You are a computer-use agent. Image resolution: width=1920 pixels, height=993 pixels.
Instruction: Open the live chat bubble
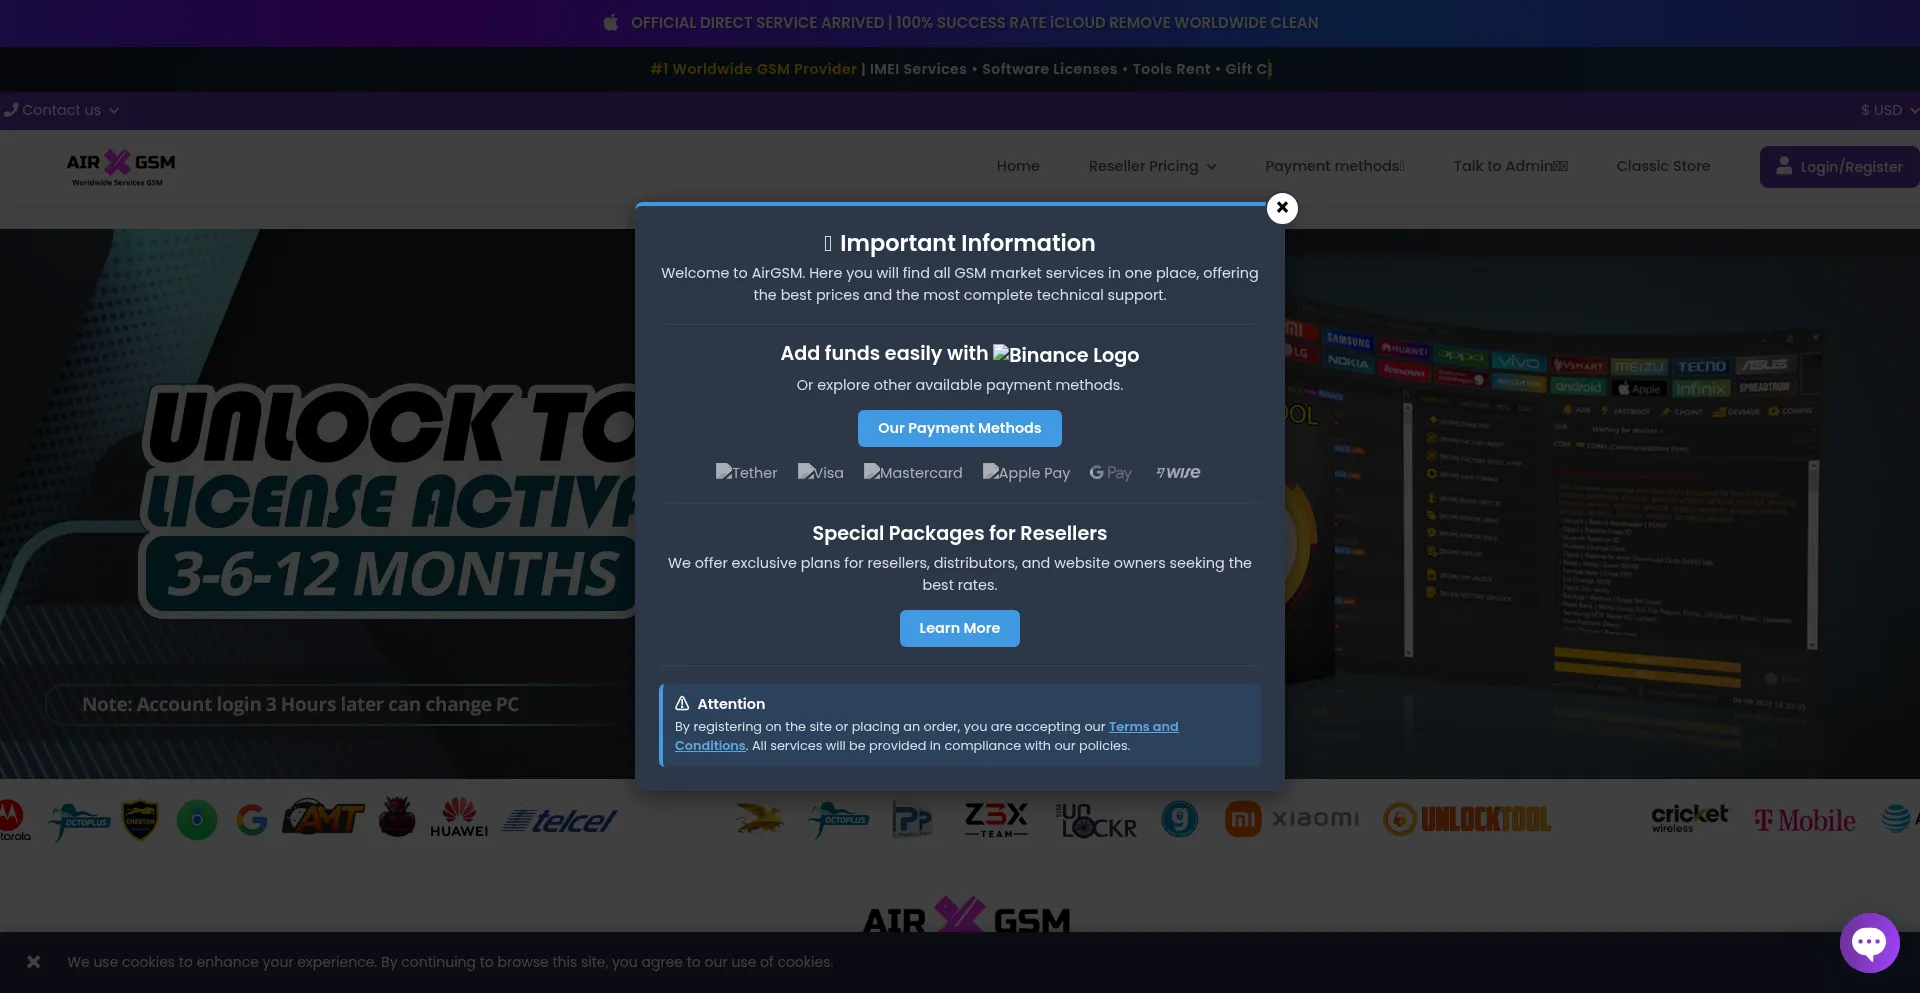tap(1869, 942)
